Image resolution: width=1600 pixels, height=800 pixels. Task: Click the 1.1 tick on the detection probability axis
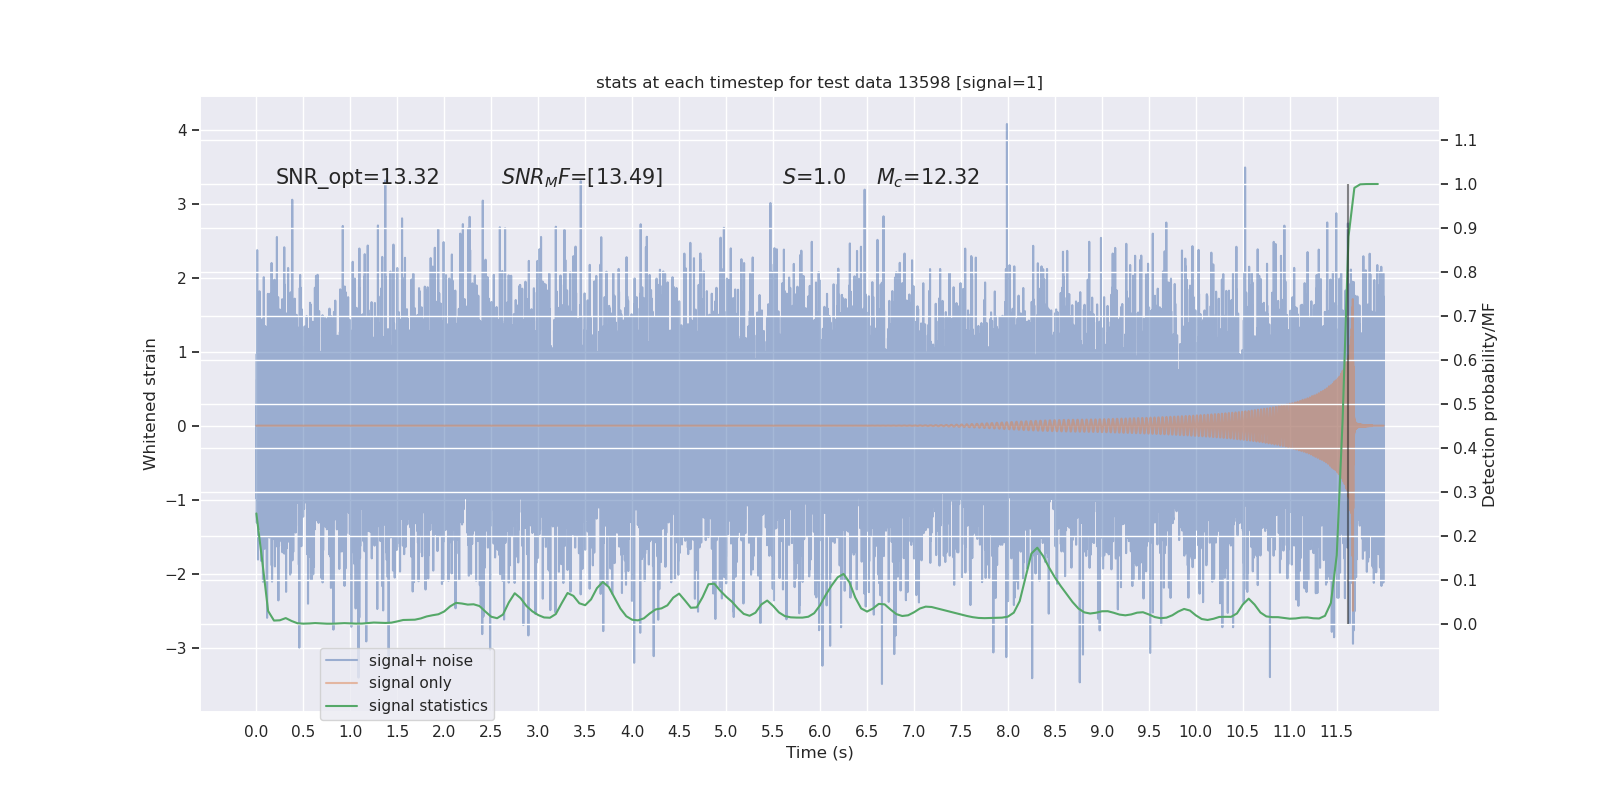tap(1465, 140)
